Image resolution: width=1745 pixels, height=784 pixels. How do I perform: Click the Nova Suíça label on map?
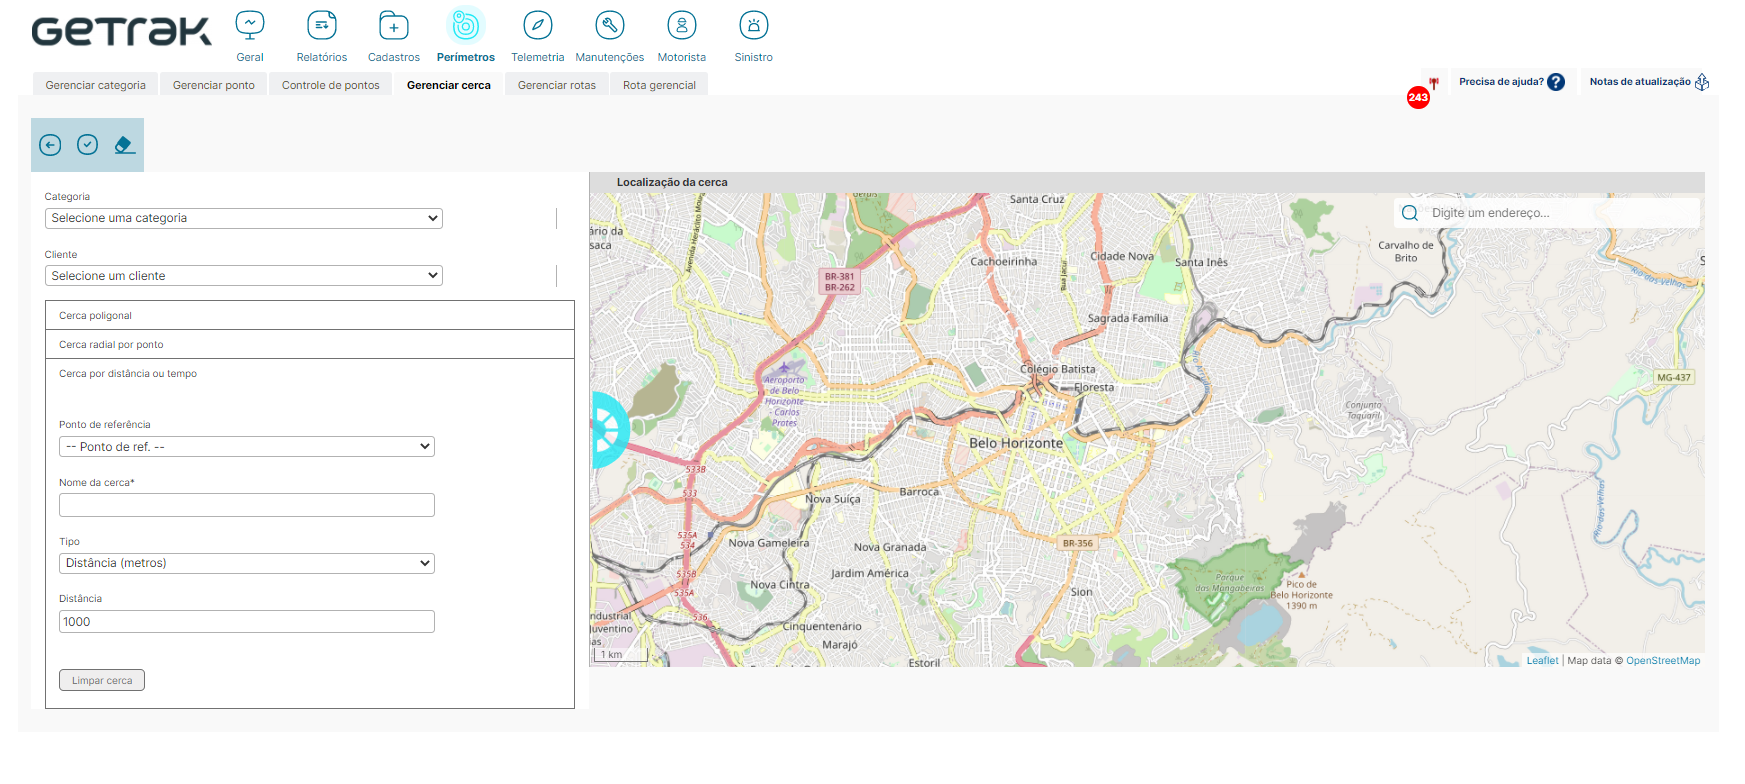(832, 499)
